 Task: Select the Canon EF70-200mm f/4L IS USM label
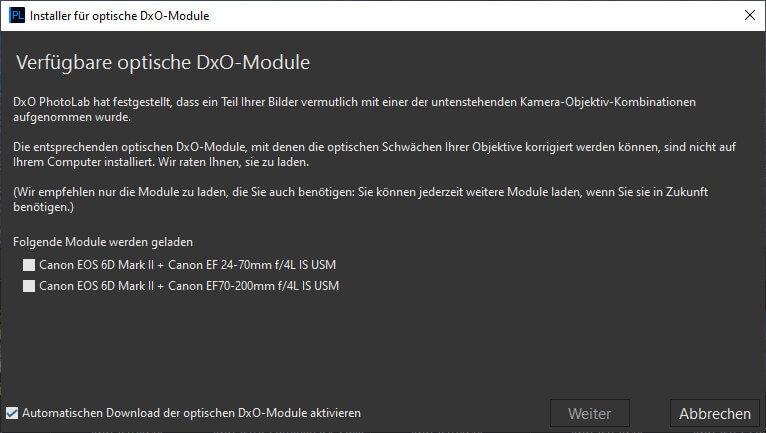[189, 286]
